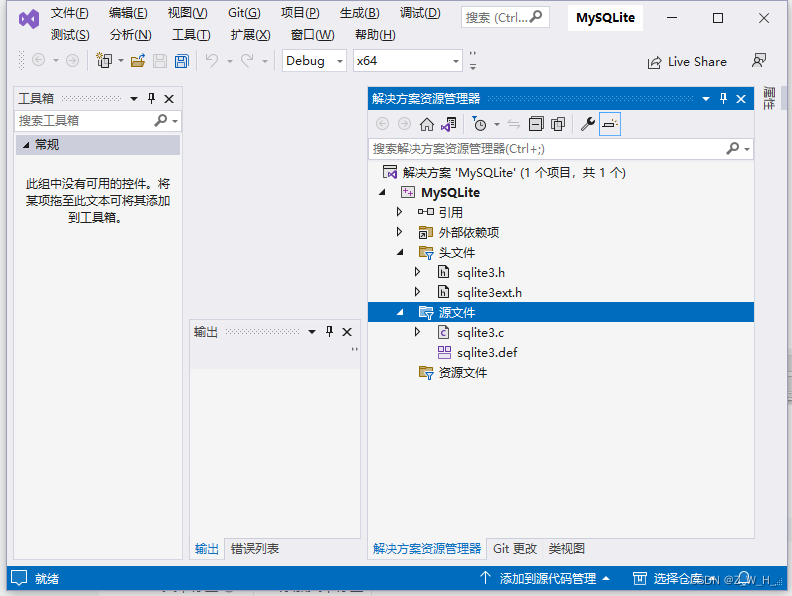Collapse the 常规 toolbox group
This screenshot has width=792, height=596.
point(26,145)
